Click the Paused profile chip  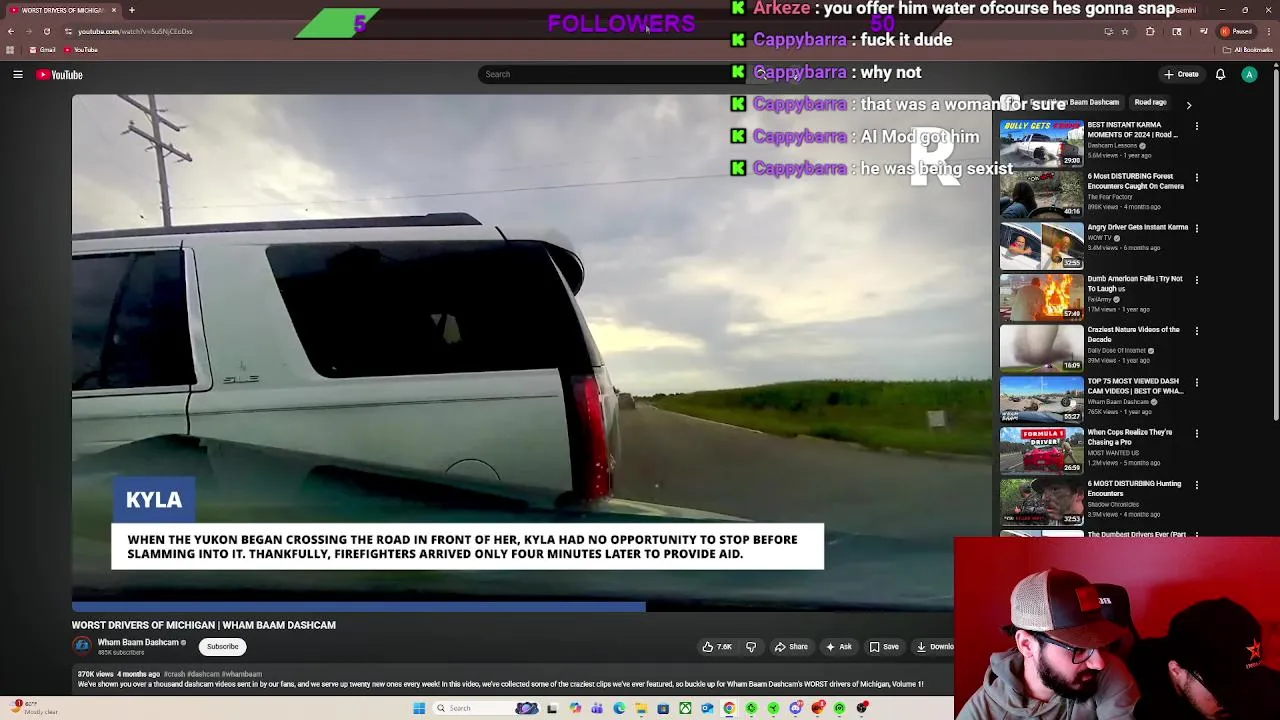coord(1237,31)
